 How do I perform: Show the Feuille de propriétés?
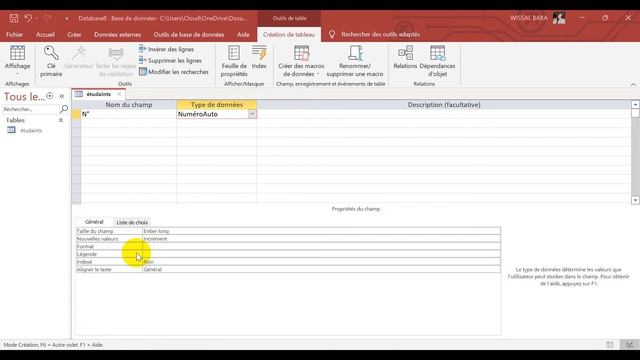(x=234, y=61)
